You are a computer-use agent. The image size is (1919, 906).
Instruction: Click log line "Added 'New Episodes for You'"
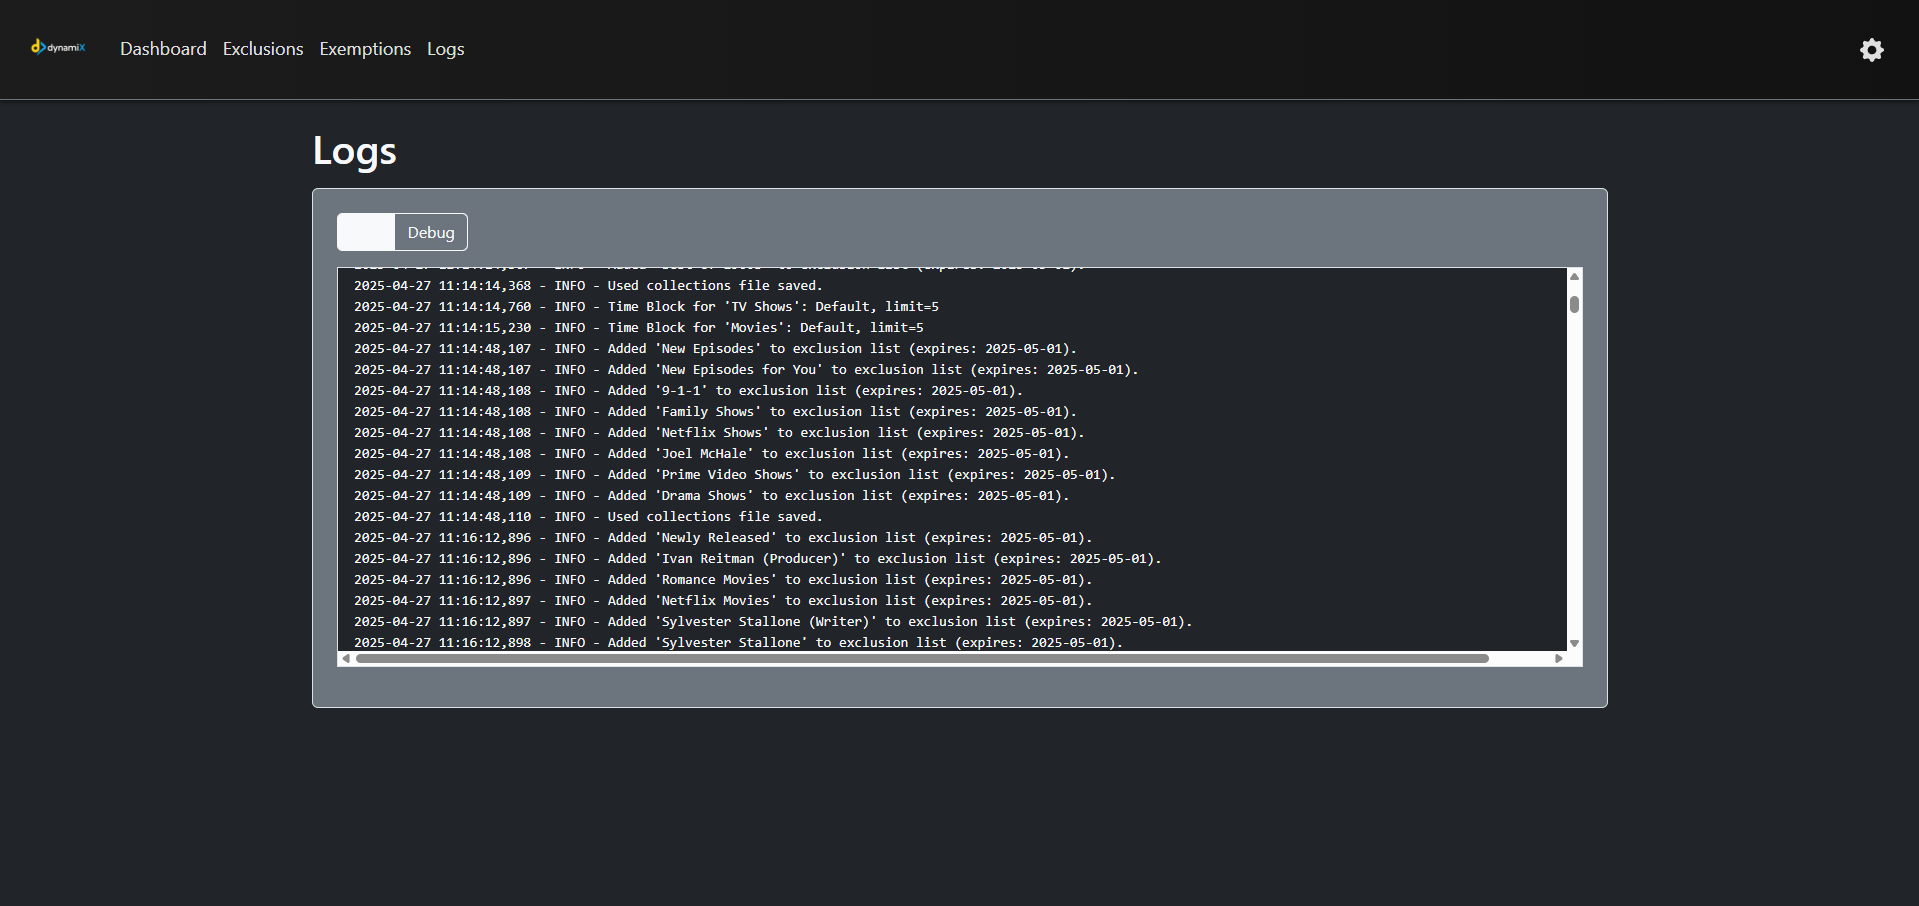pyautogui.click(x=746, y=370)
